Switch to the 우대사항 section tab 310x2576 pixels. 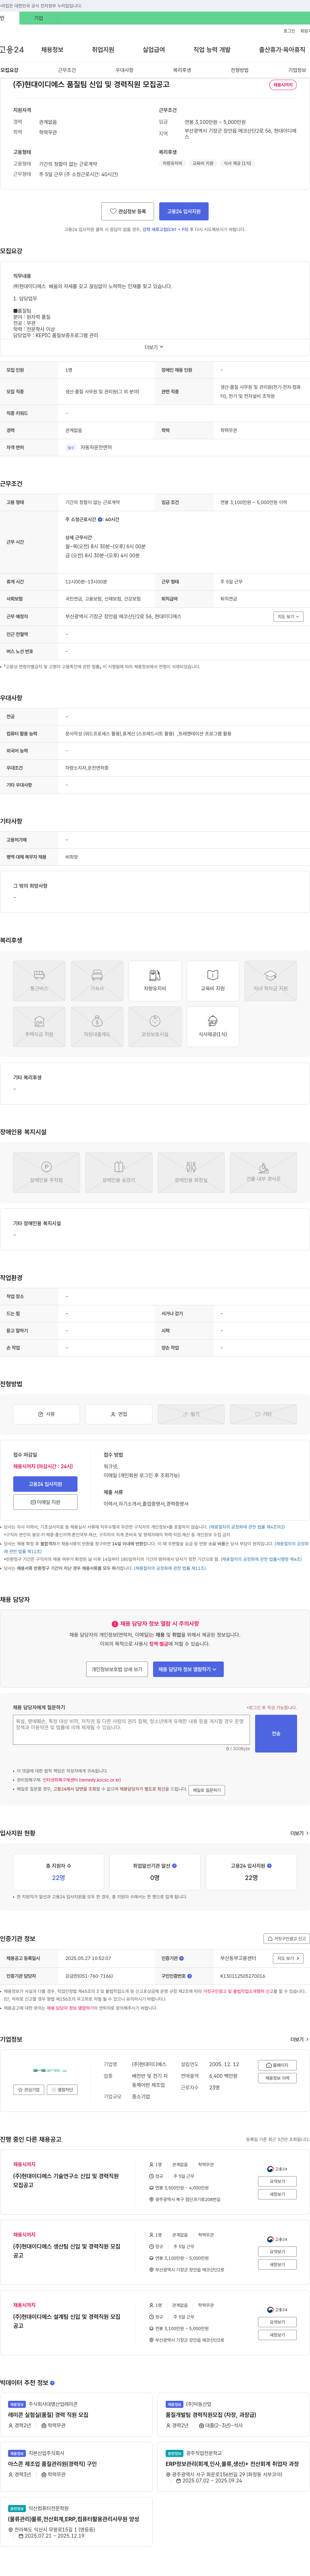[124, 70]
